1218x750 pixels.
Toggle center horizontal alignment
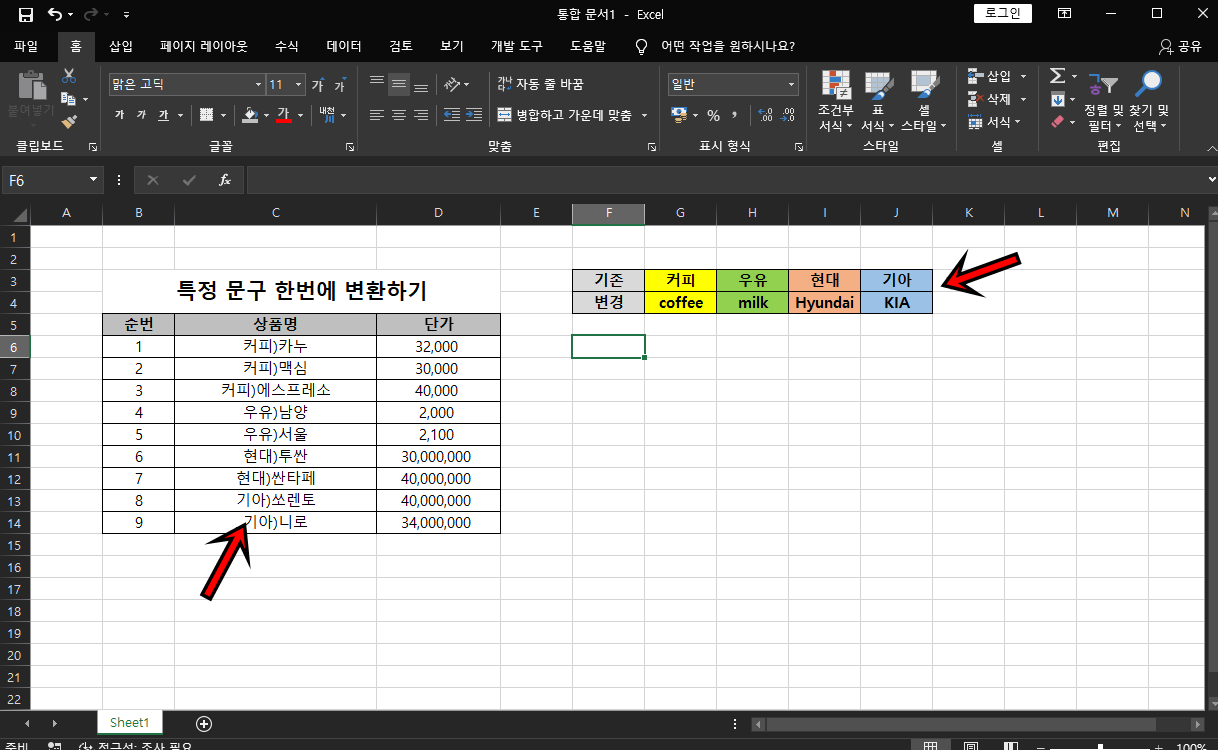[399, 115]
